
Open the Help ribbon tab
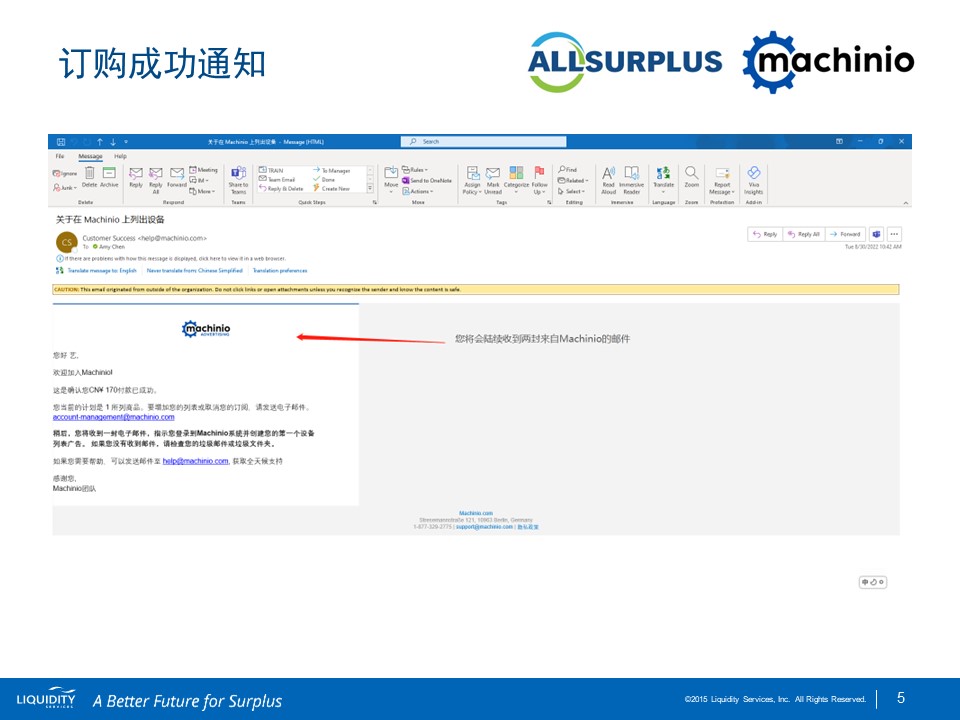click(120, 156)
